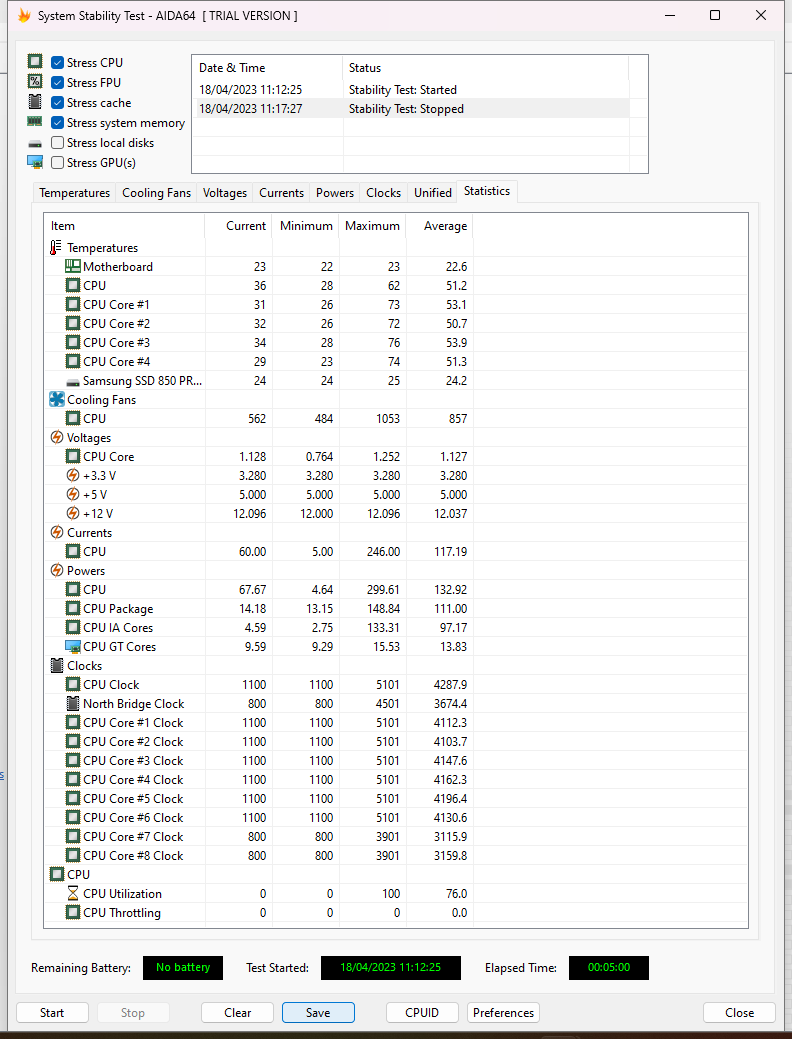Click the chip icon beside CPU Throttling
Image resolution: width=792 pixels, height=1039 pixels.
(73, 912)
